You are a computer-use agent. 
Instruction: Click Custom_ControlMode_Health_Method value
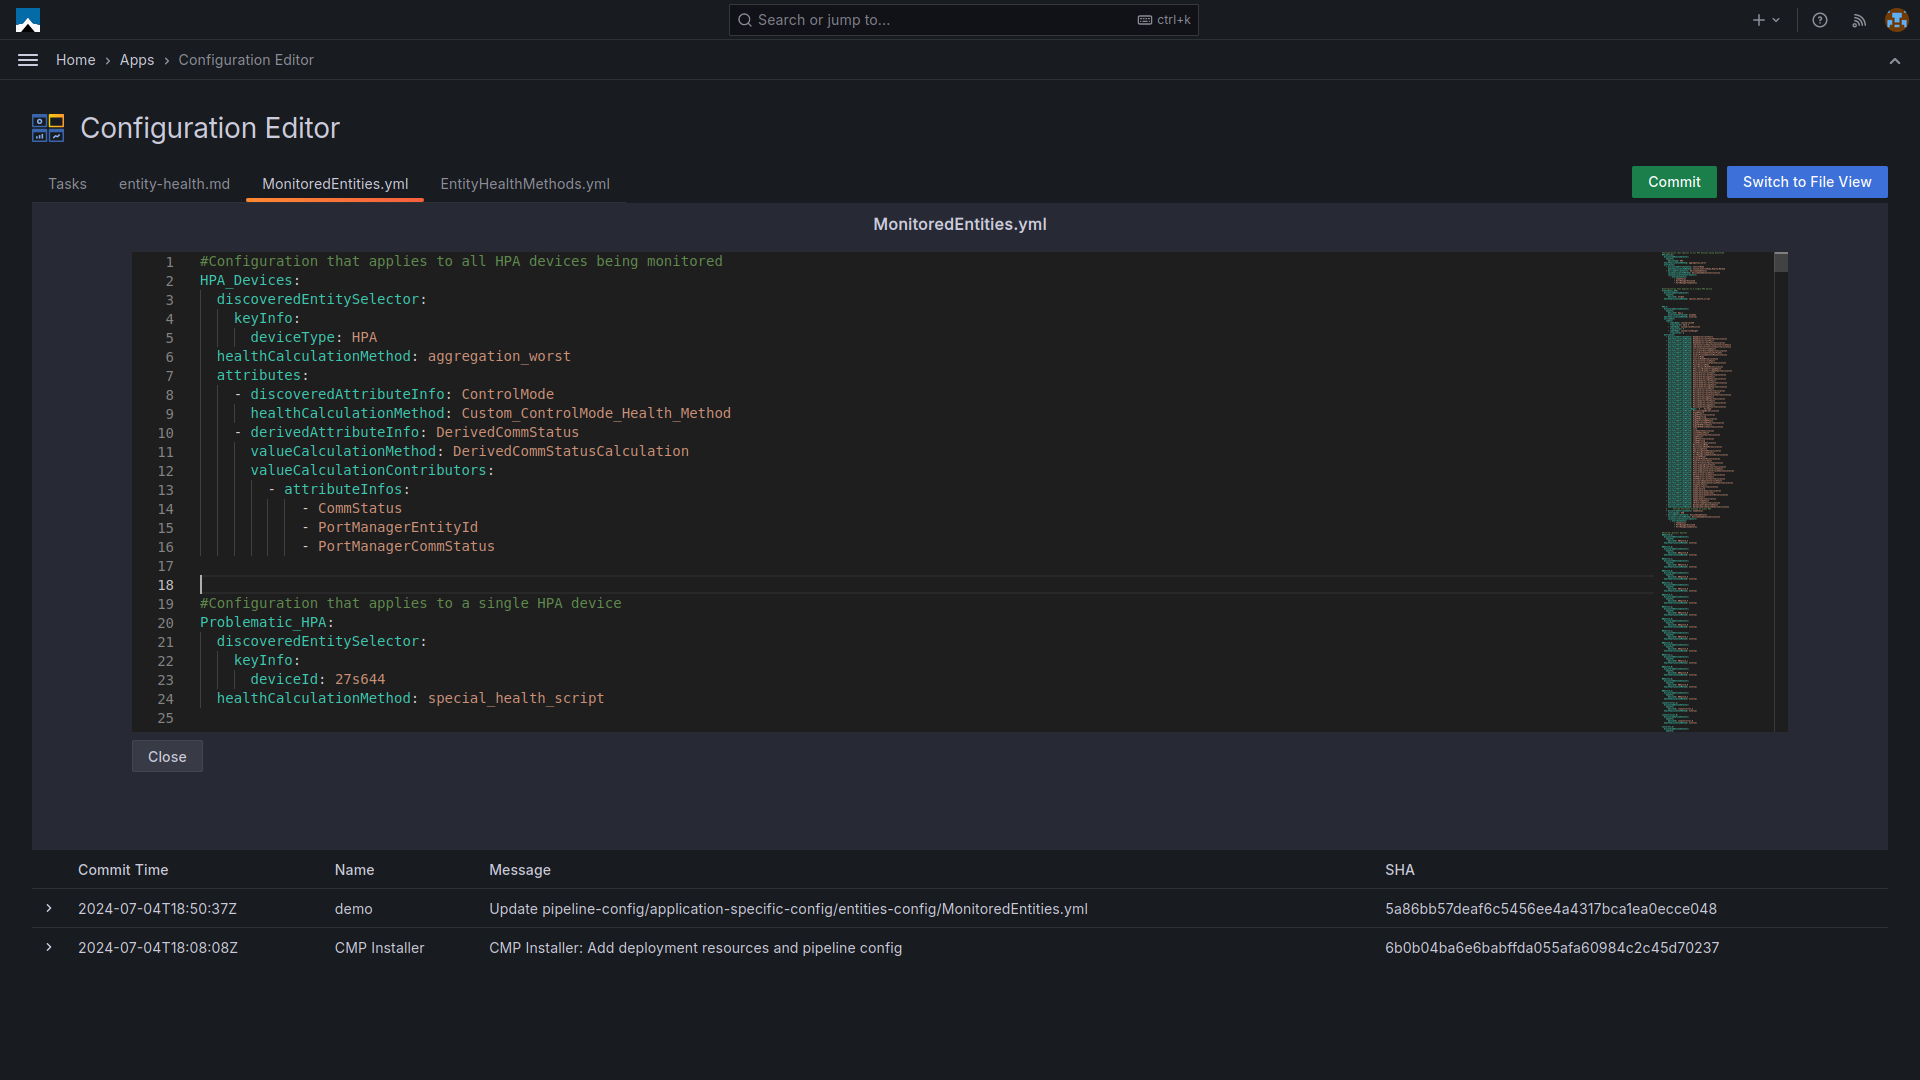[x=596, y=414]
